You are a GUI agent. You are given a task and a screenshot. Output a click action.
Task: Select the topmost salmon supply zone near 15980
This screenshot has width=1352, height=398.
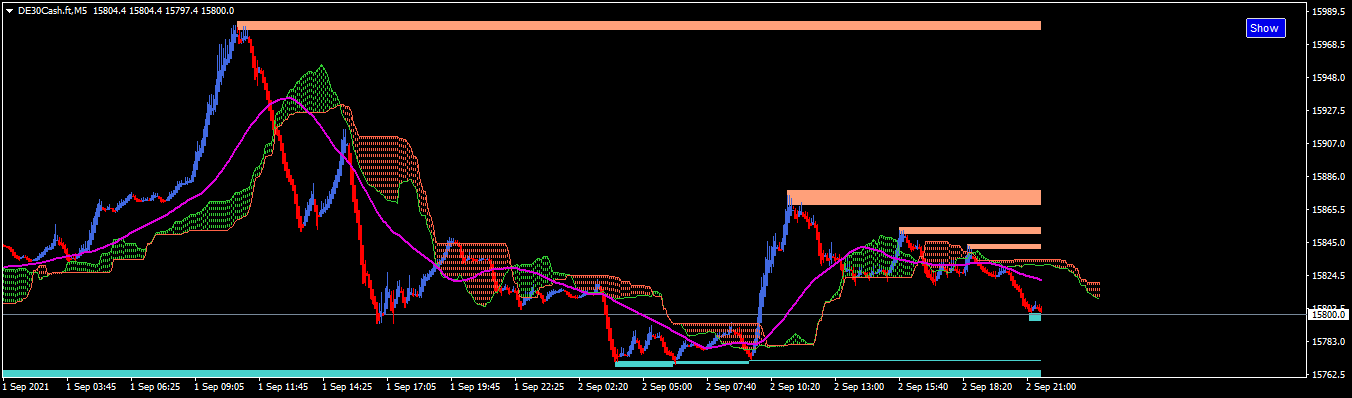click(639, 26)
